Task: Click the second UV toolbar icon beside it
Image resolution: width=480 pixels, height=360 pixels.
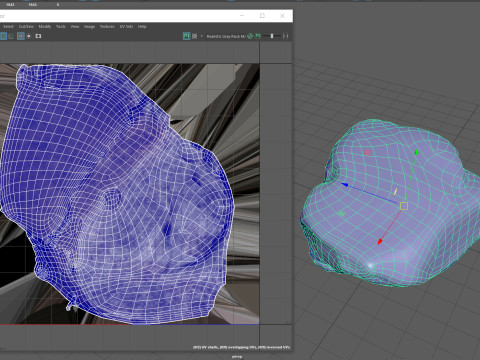Action: point(11,36)
